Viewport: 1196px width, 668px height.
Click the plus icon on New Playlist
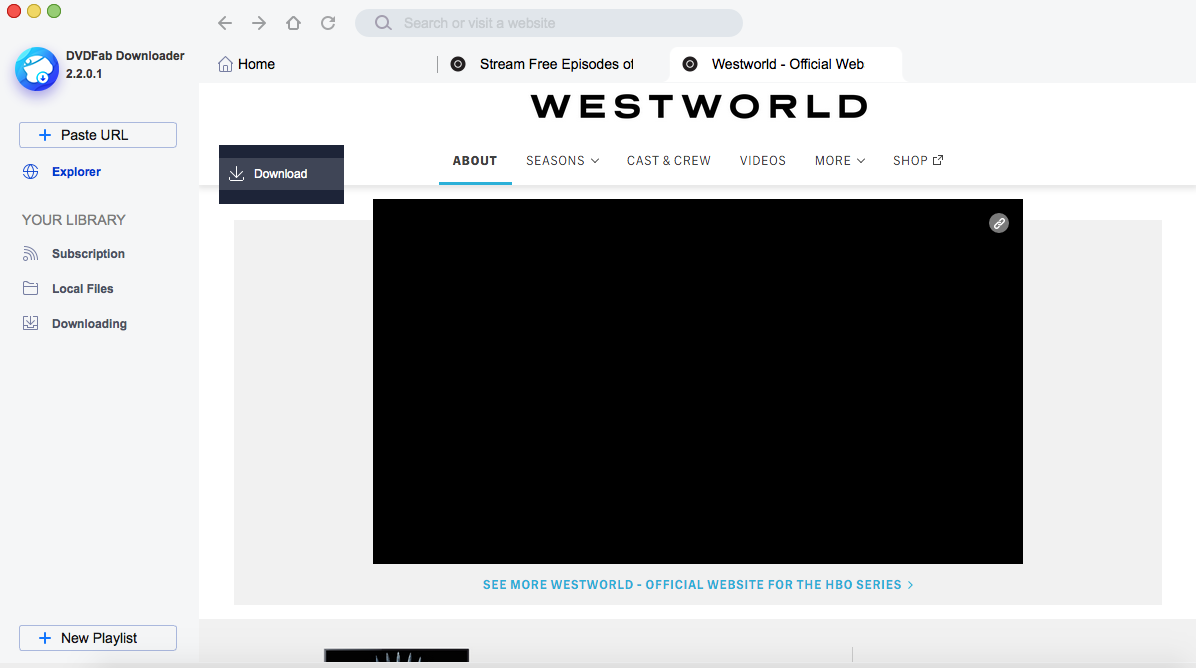point(45,638)
